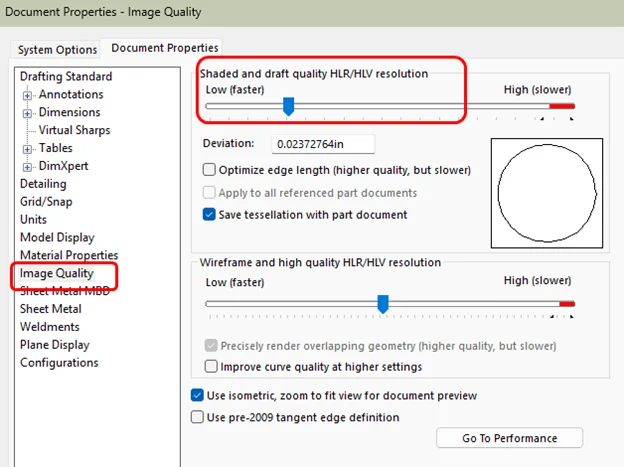Toggle Improve curve quality at higher settings
The height and width of the screenshot is (467, 624).
tap(209, 367)
